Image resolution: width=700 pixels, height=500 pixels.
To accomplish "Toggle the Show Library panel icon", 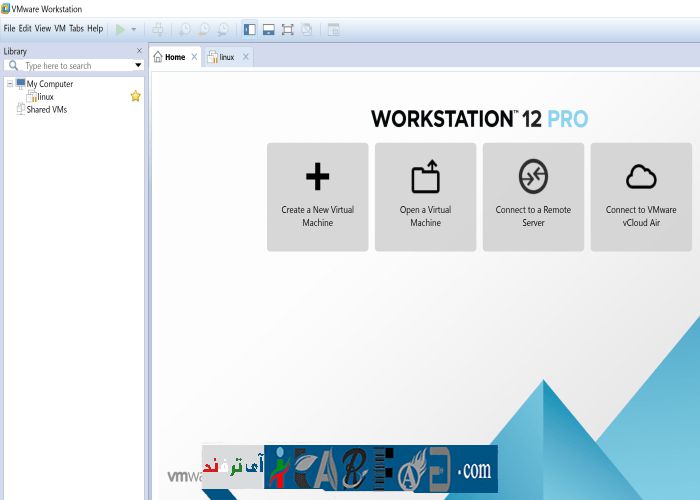I will pyautogui.click(x=249, y=29).
